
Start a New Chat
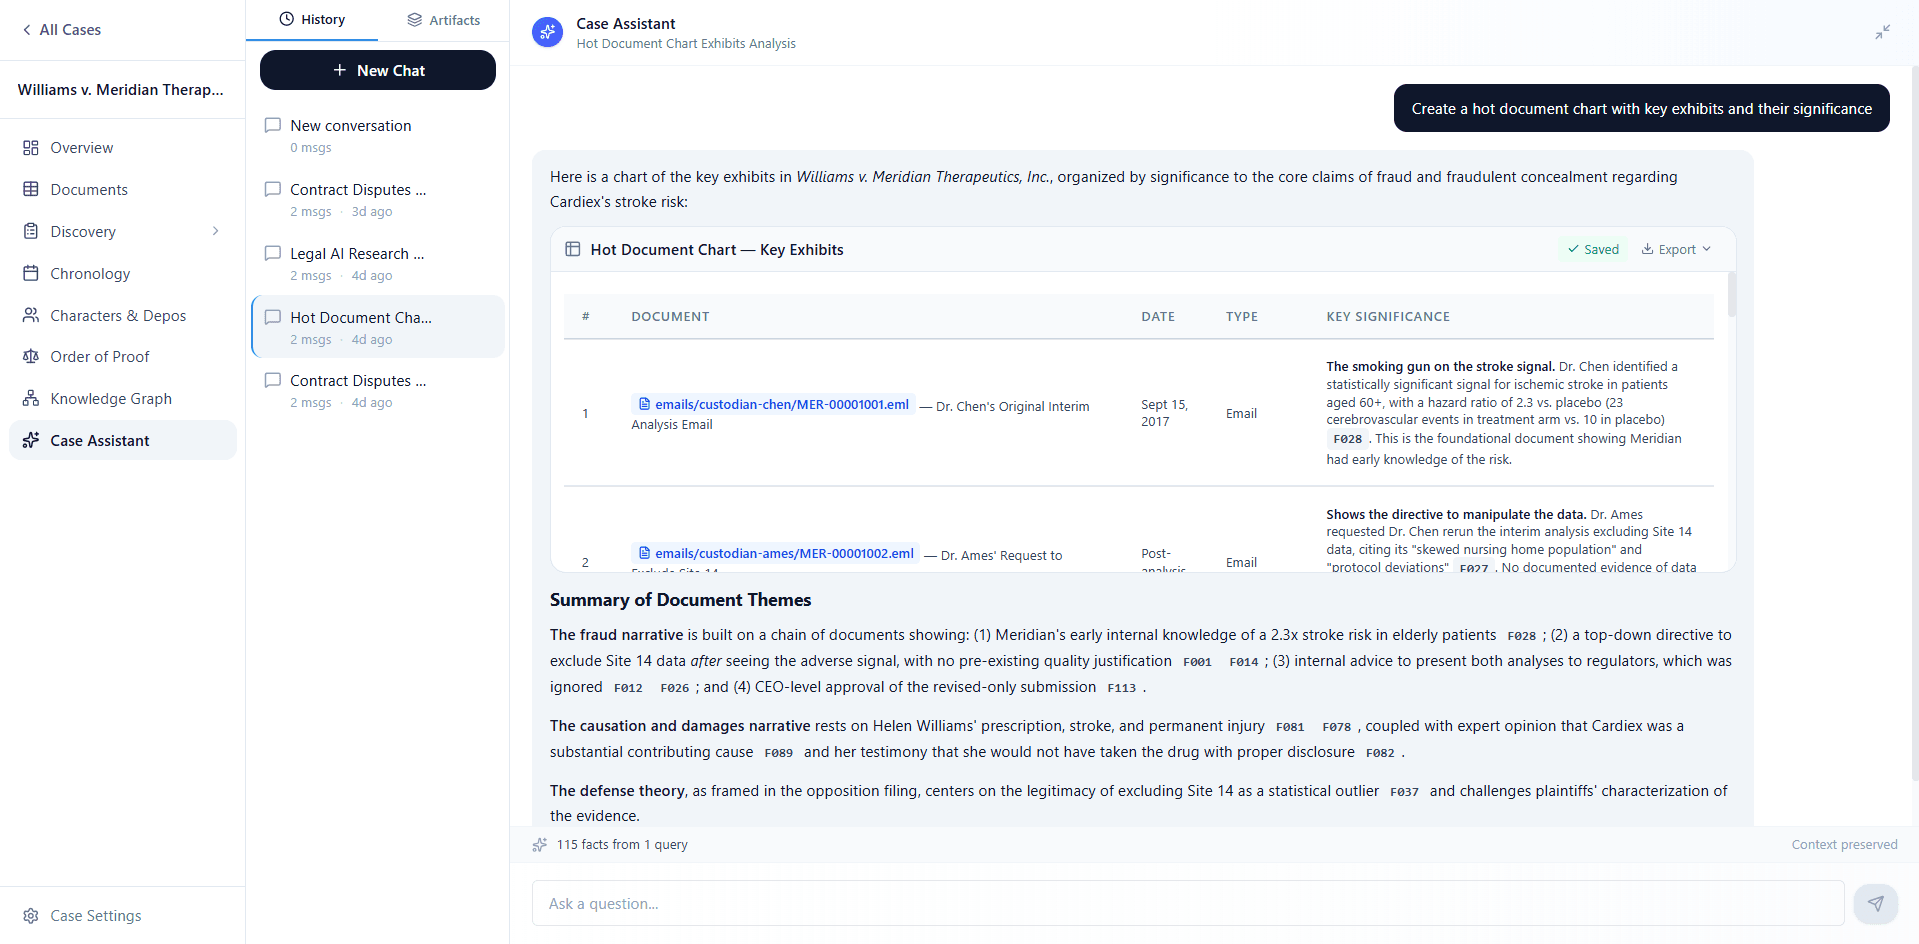pos(378,70)
